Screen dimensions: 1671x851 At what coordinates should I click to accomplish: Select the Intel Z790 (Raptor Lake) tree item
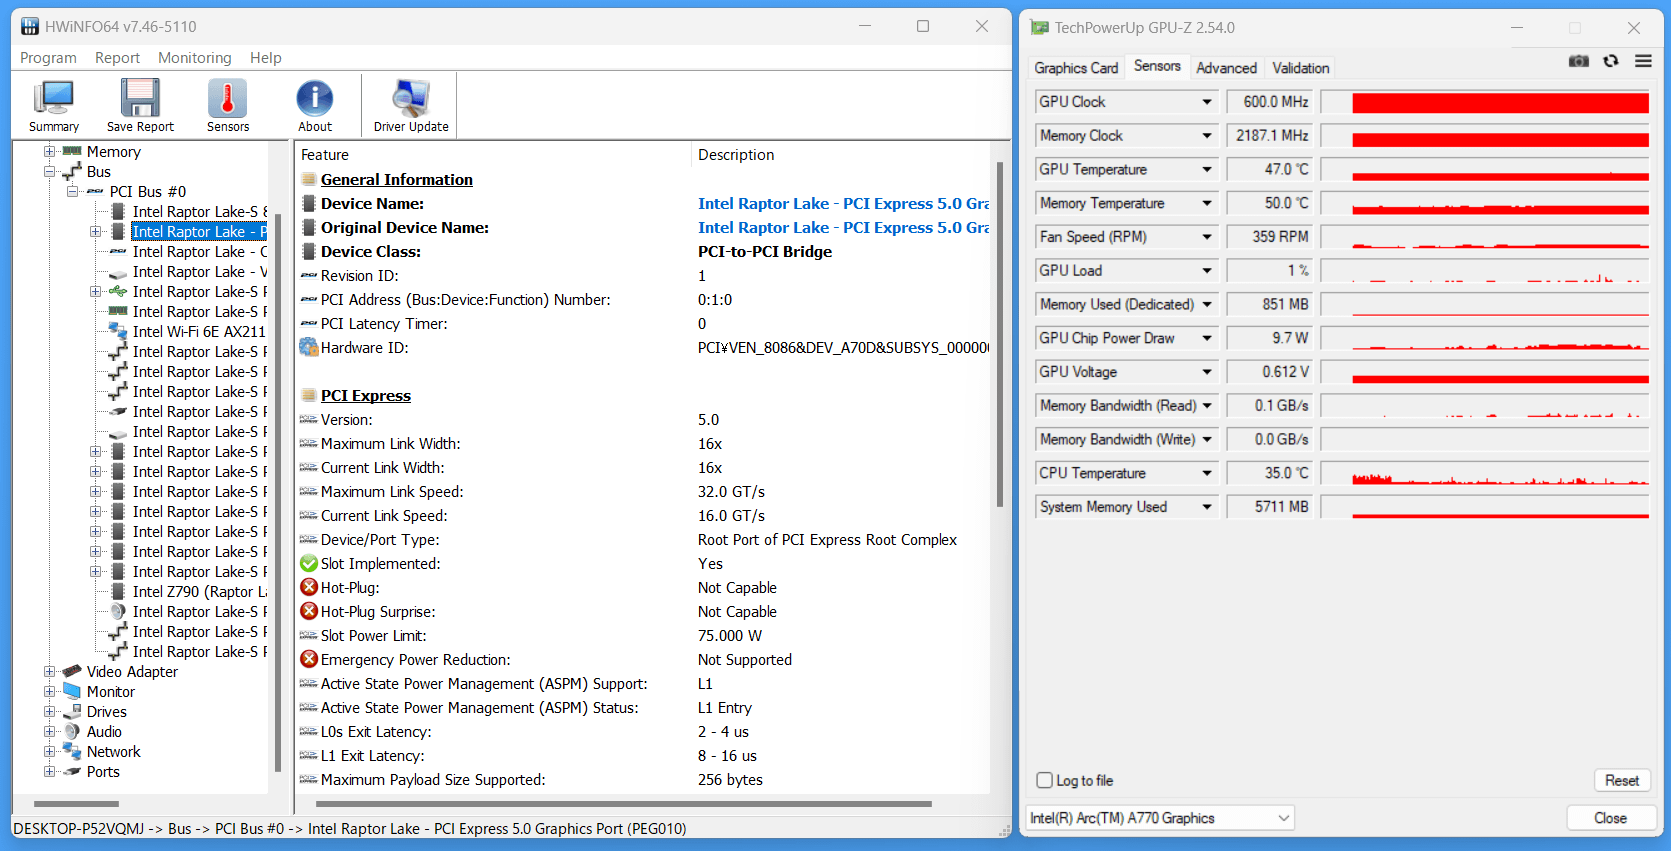tap(200, 591)
